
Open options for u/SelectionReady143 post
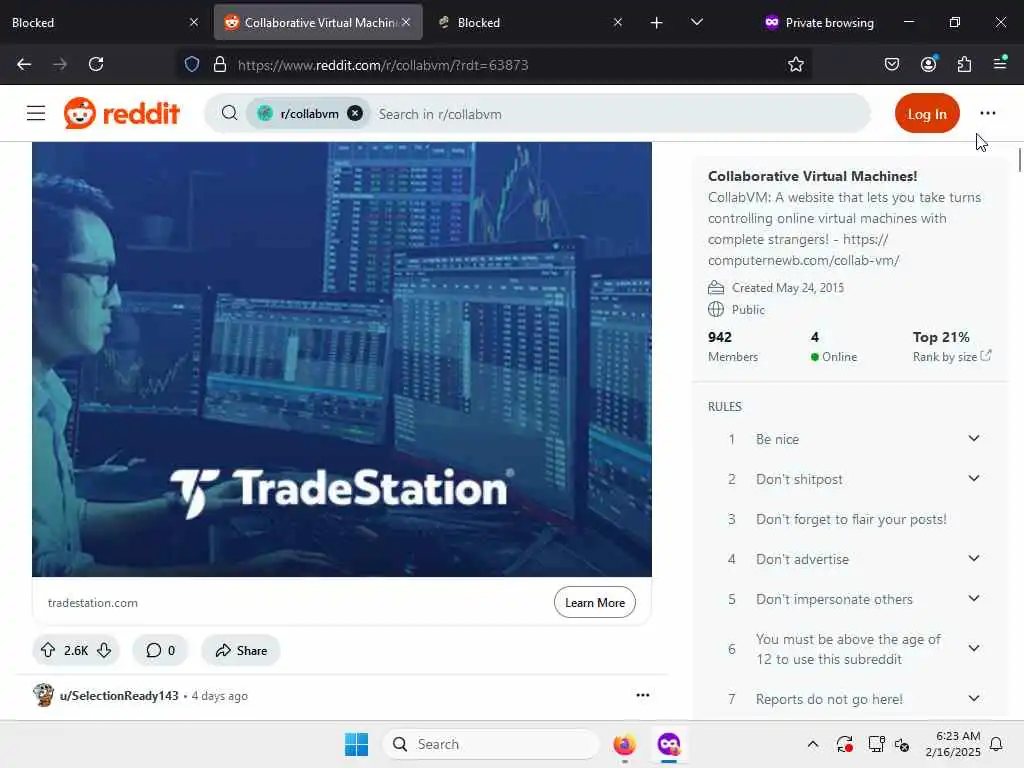pyautogui.click(x=643, y=695)
